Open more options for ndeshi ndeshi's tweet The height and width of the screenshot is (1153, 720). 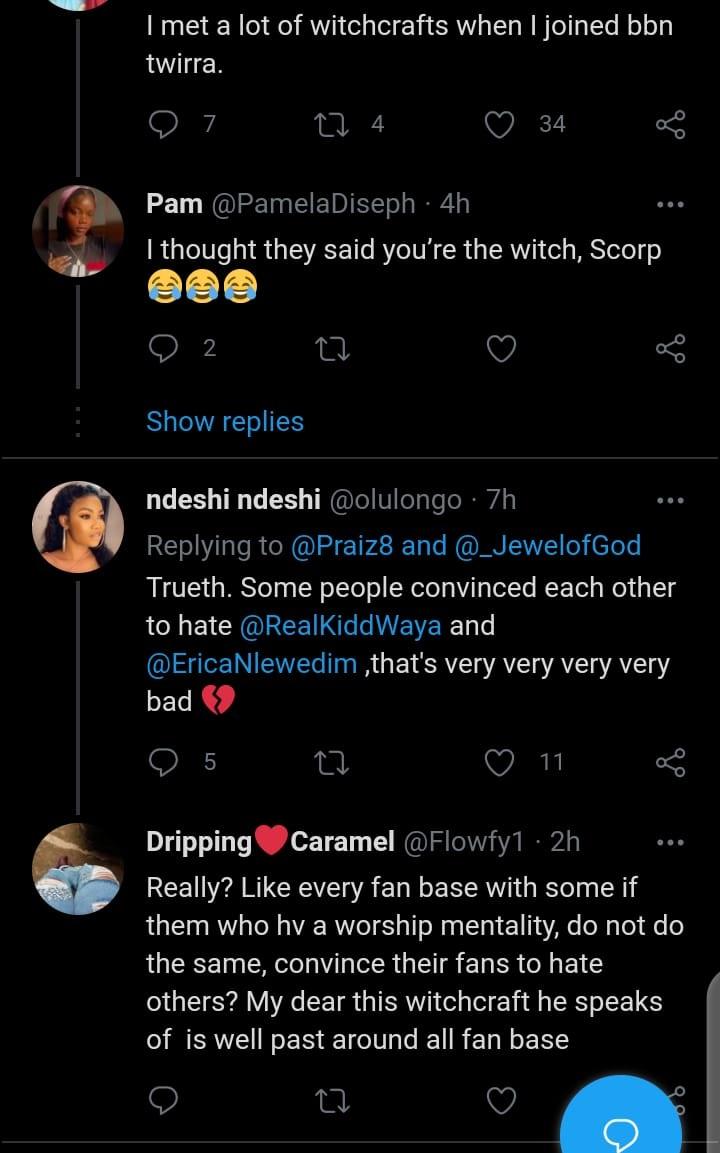[x=670, y=500]
